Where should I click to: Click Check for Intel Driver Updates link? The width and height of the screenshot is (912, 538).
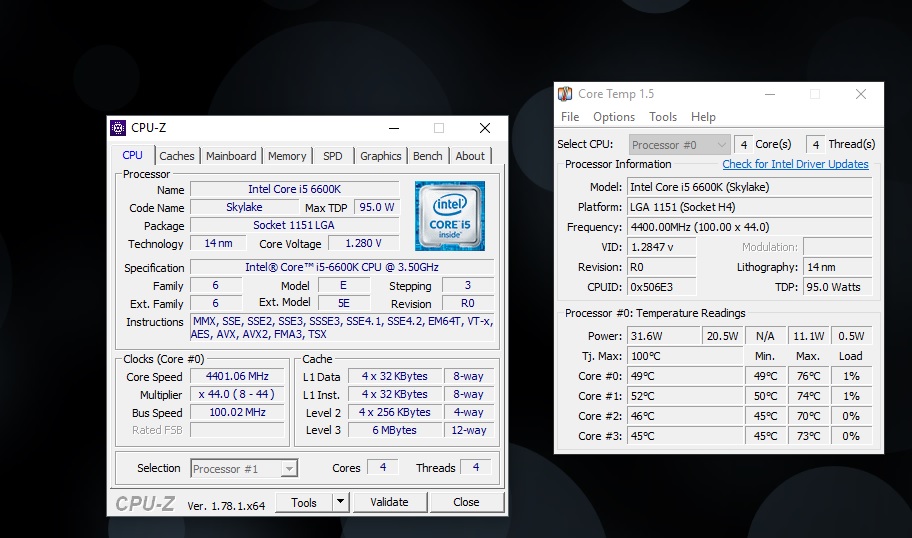[795, 164]
